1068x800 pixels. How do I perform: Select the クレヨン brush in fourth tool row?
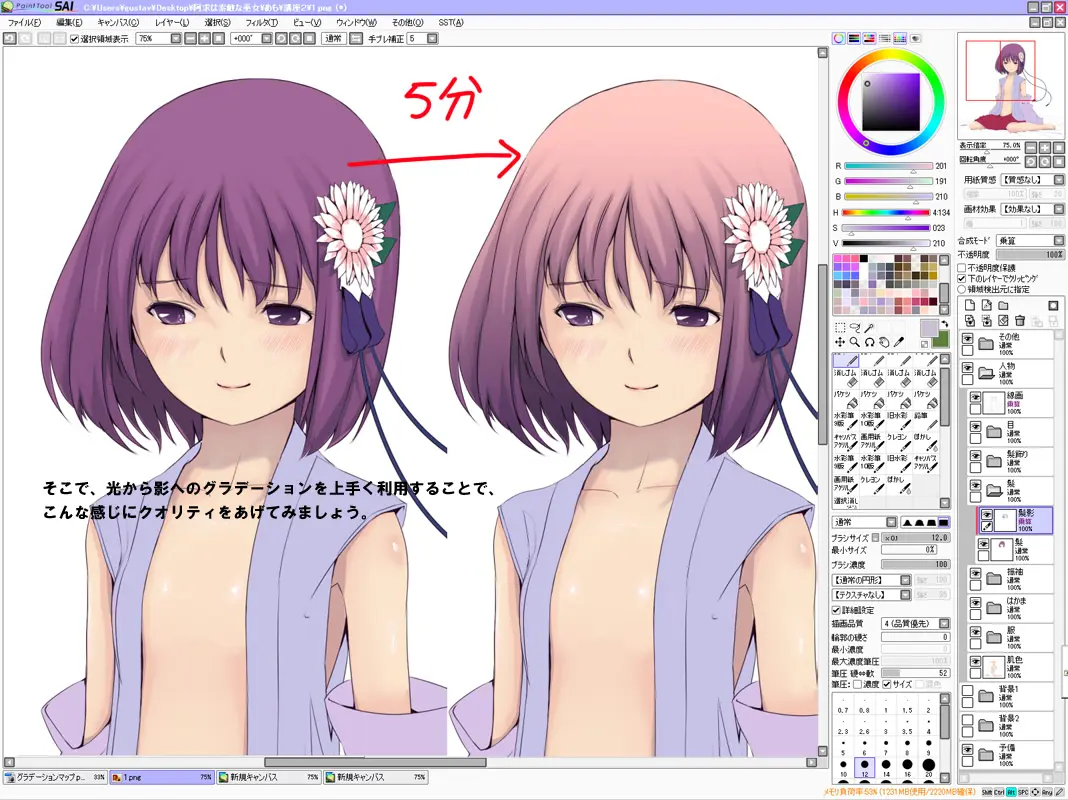pos(899,441)
